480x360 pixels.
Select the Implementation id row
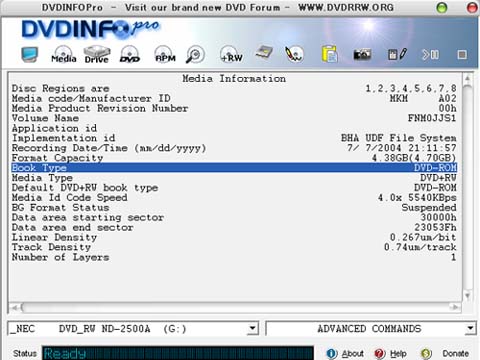click(x=234, y=138)
